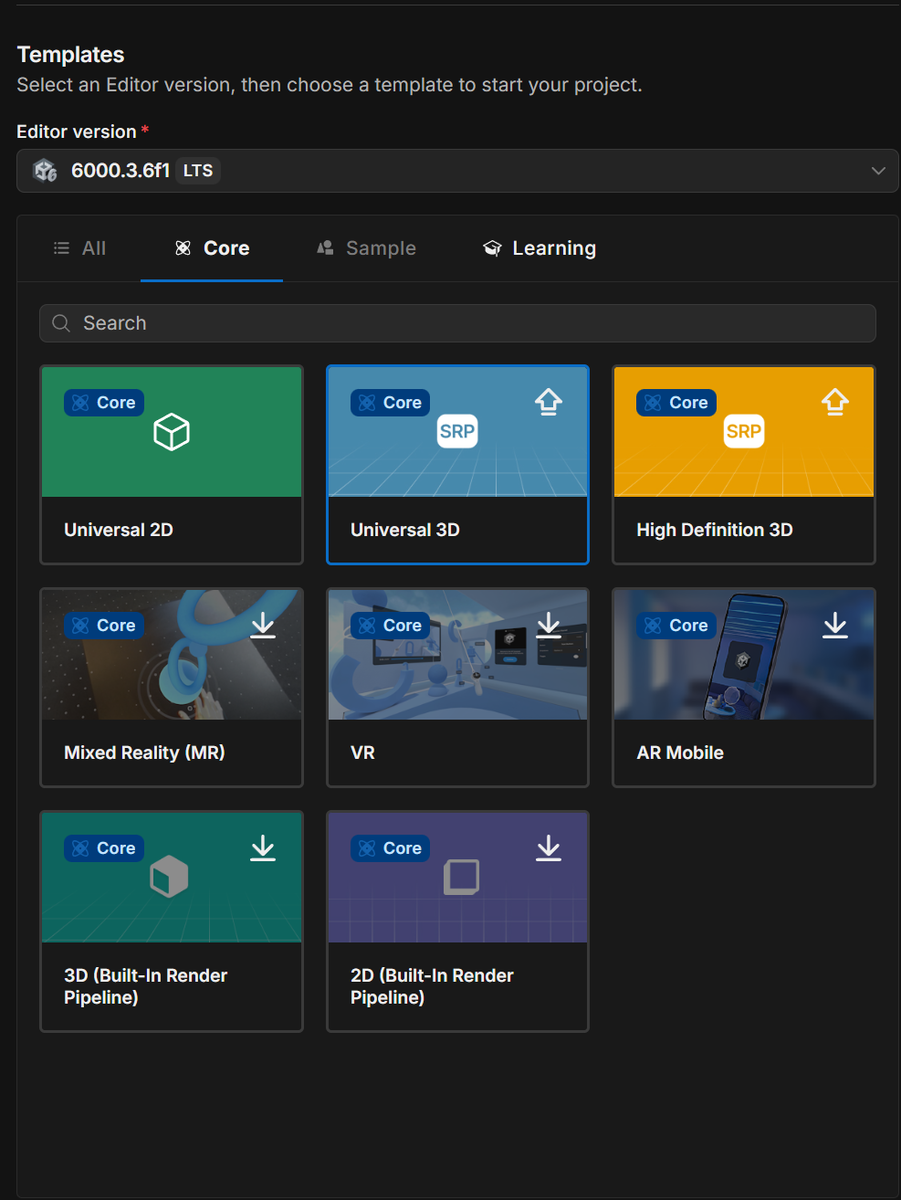Click the SRP badge on High Definition 3D
Screen dimensions: 901x1200
pos(744,432)
